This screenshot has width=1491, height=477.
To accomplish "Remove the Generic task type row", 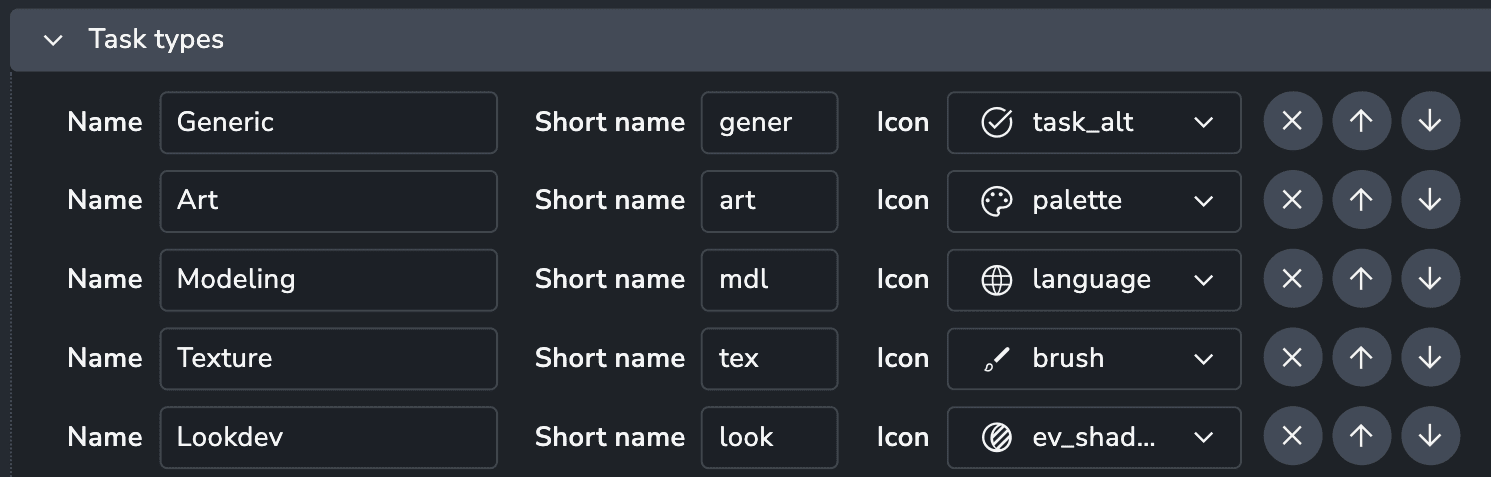I will 1292,122.
